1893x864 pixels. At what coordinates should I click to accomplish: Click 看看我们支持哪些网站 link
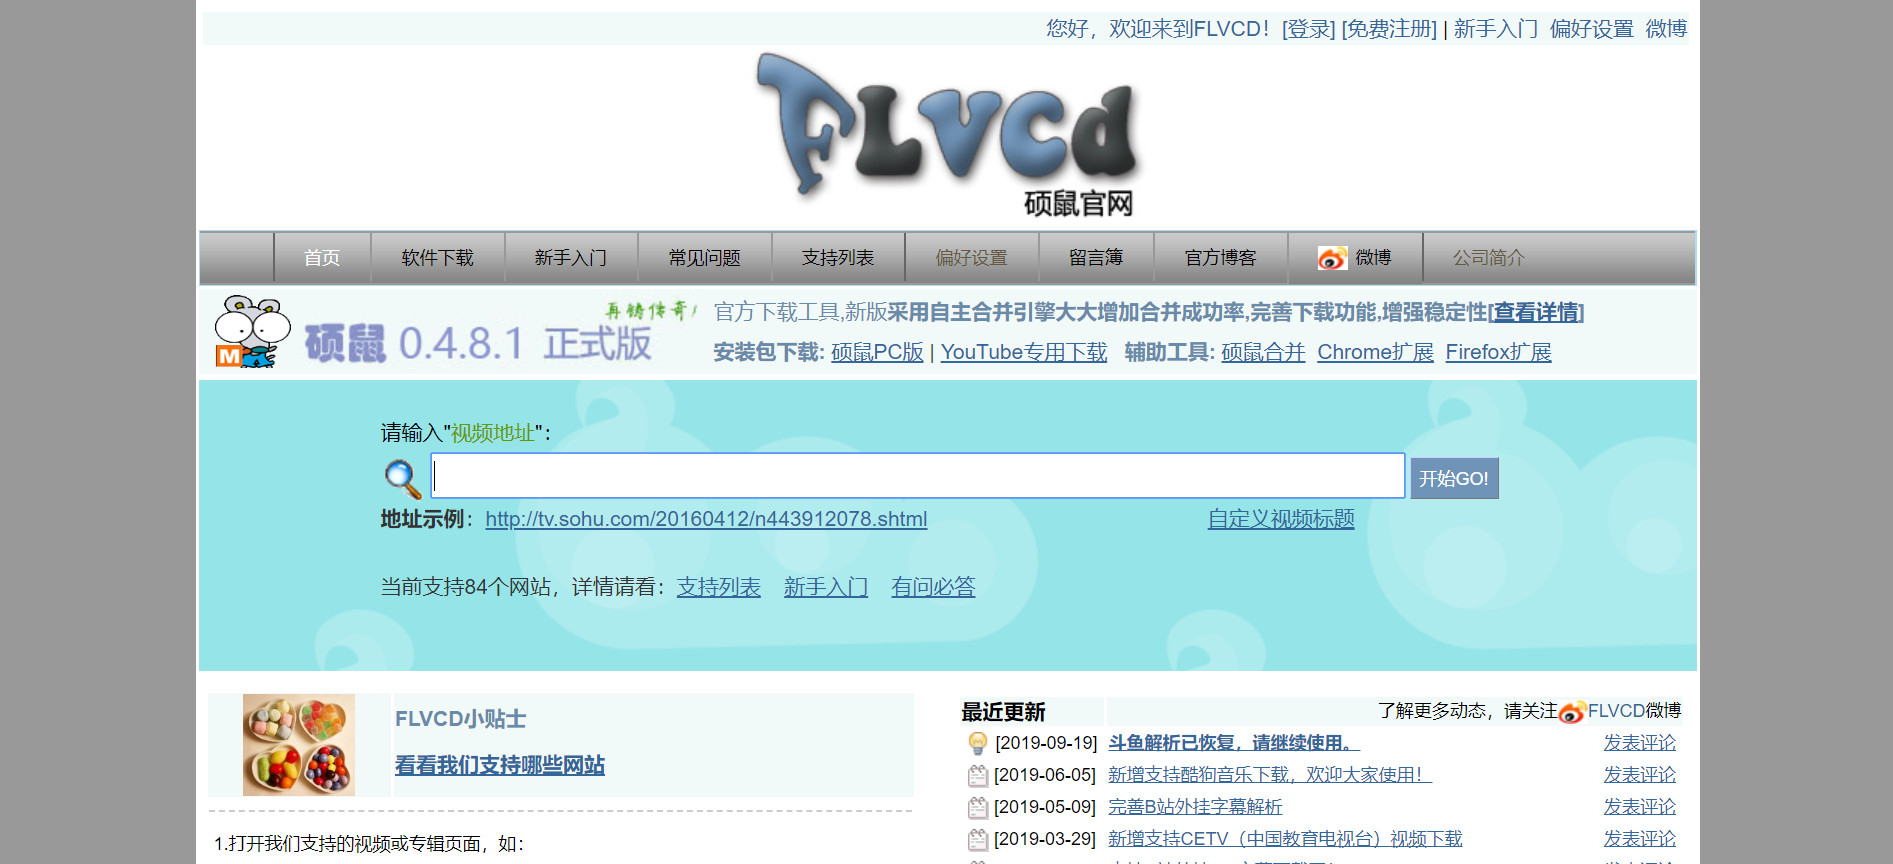[x=500, y=765]
